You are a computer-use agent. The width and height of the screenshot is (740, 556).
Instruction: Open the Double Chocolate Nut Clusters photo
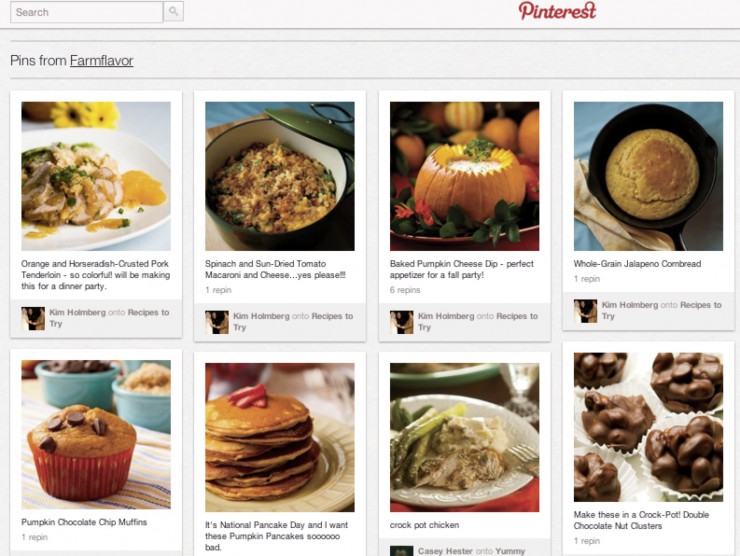pyautogui.click(x=648, y=427)
